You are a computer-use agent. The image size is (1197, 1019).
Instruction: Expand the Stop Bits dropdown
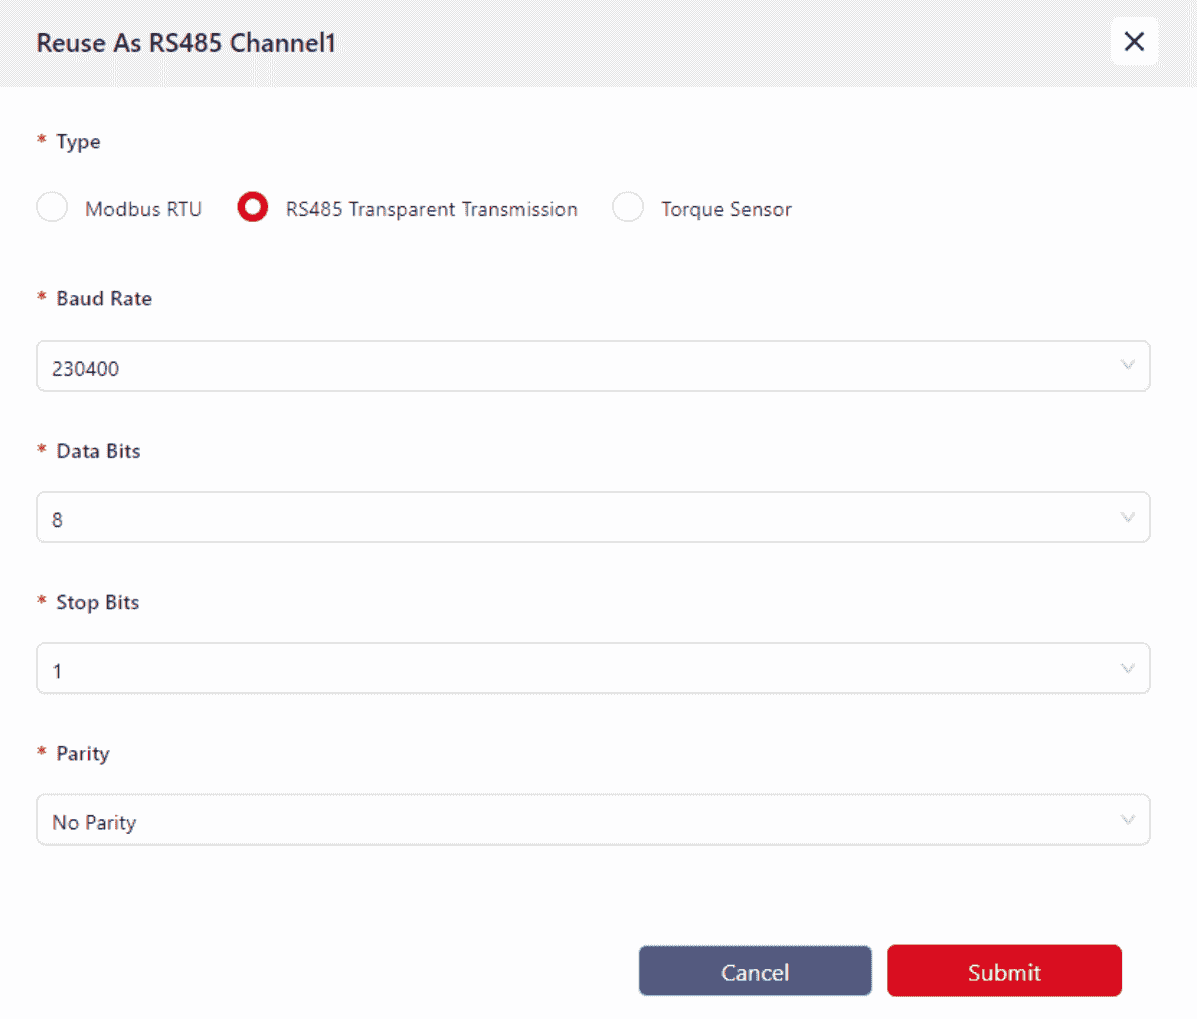592,668
